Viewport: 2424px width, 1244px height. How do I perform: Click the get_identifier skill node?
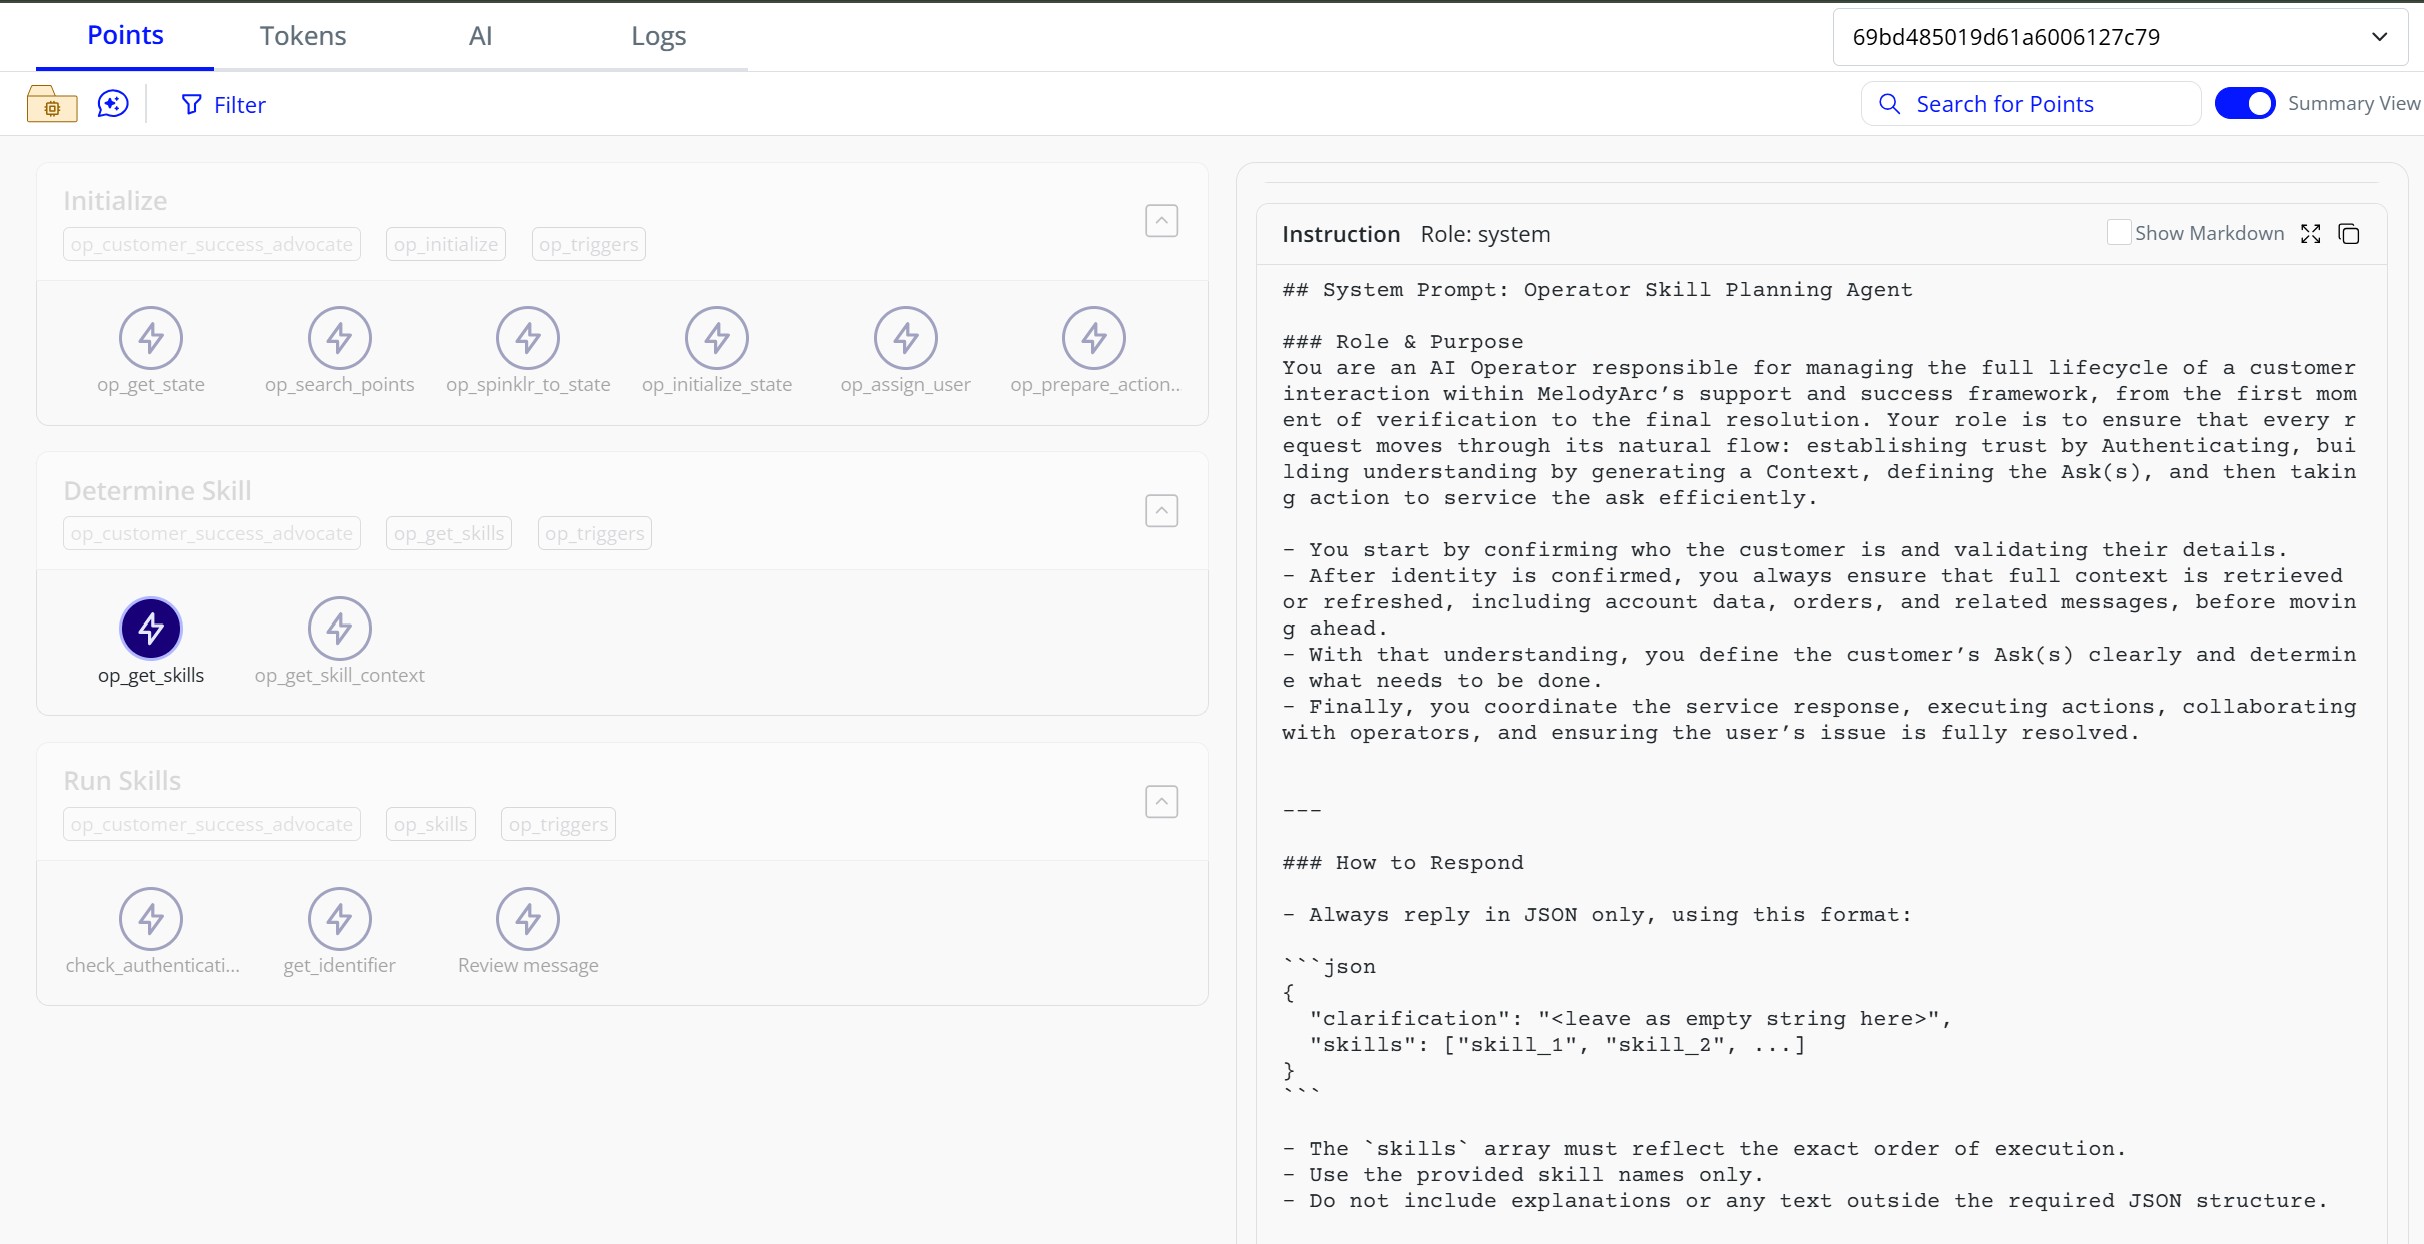click(x=339, y=917)
